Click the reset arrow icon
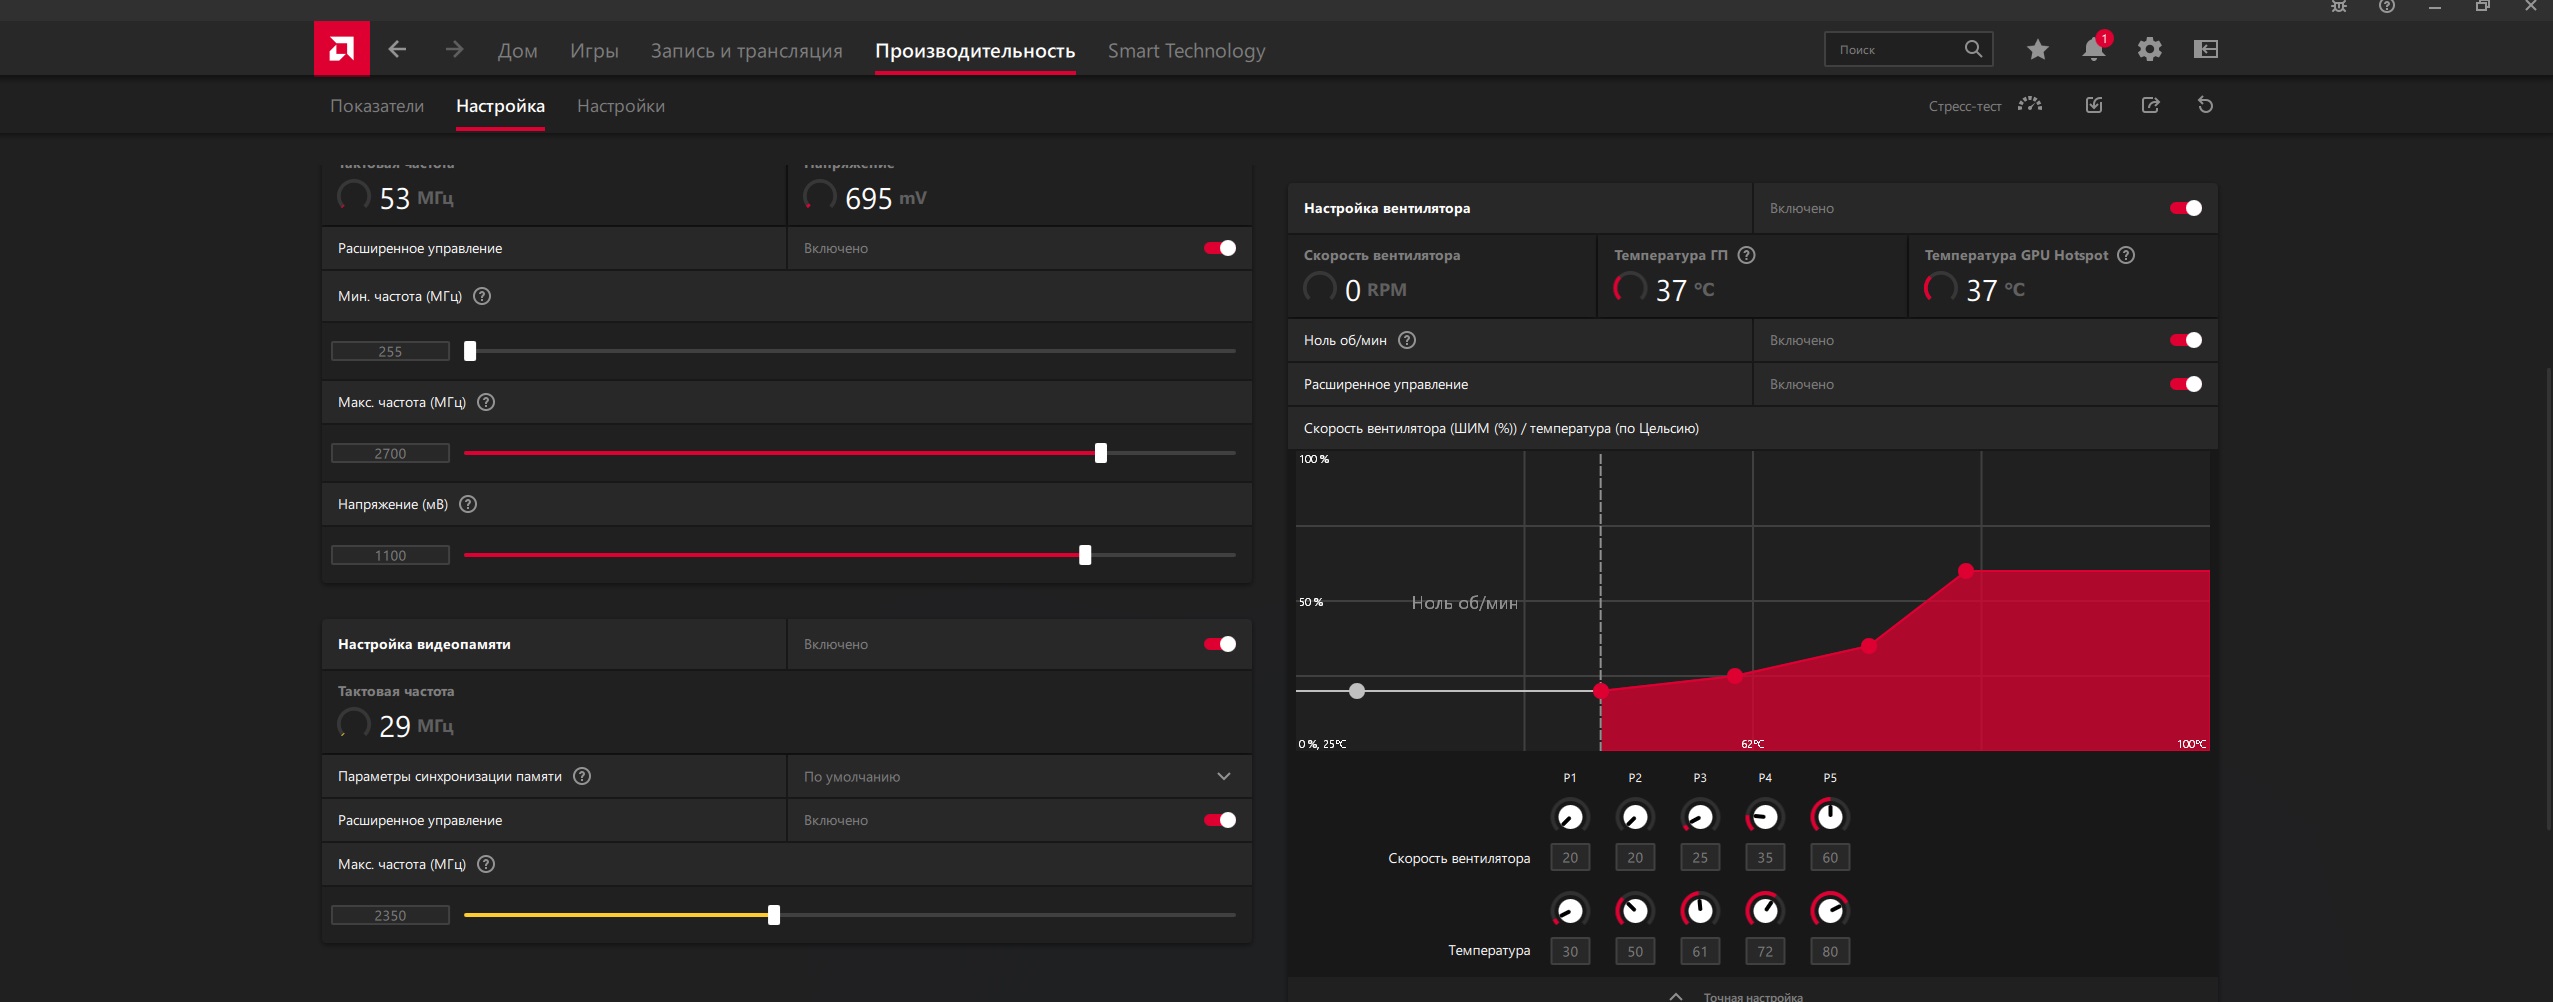The height and width of the screenshot is (1002, 2553). pos(2205,105)
